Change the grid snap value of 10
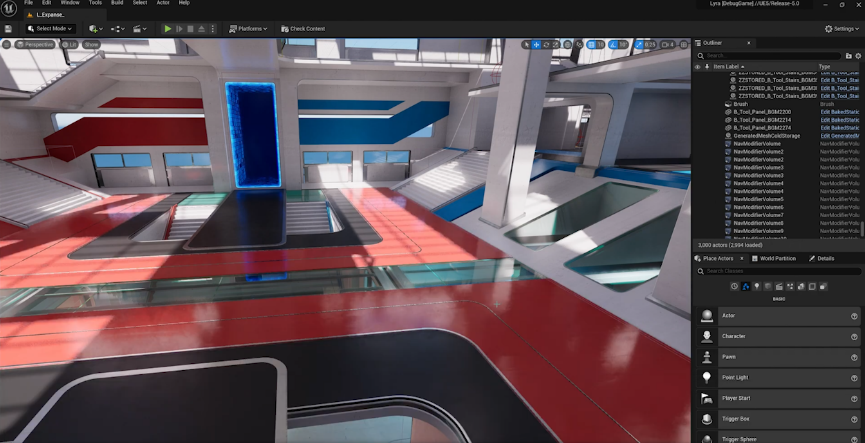The width and height of the screenshot is (865, 443). click(600, 45)
